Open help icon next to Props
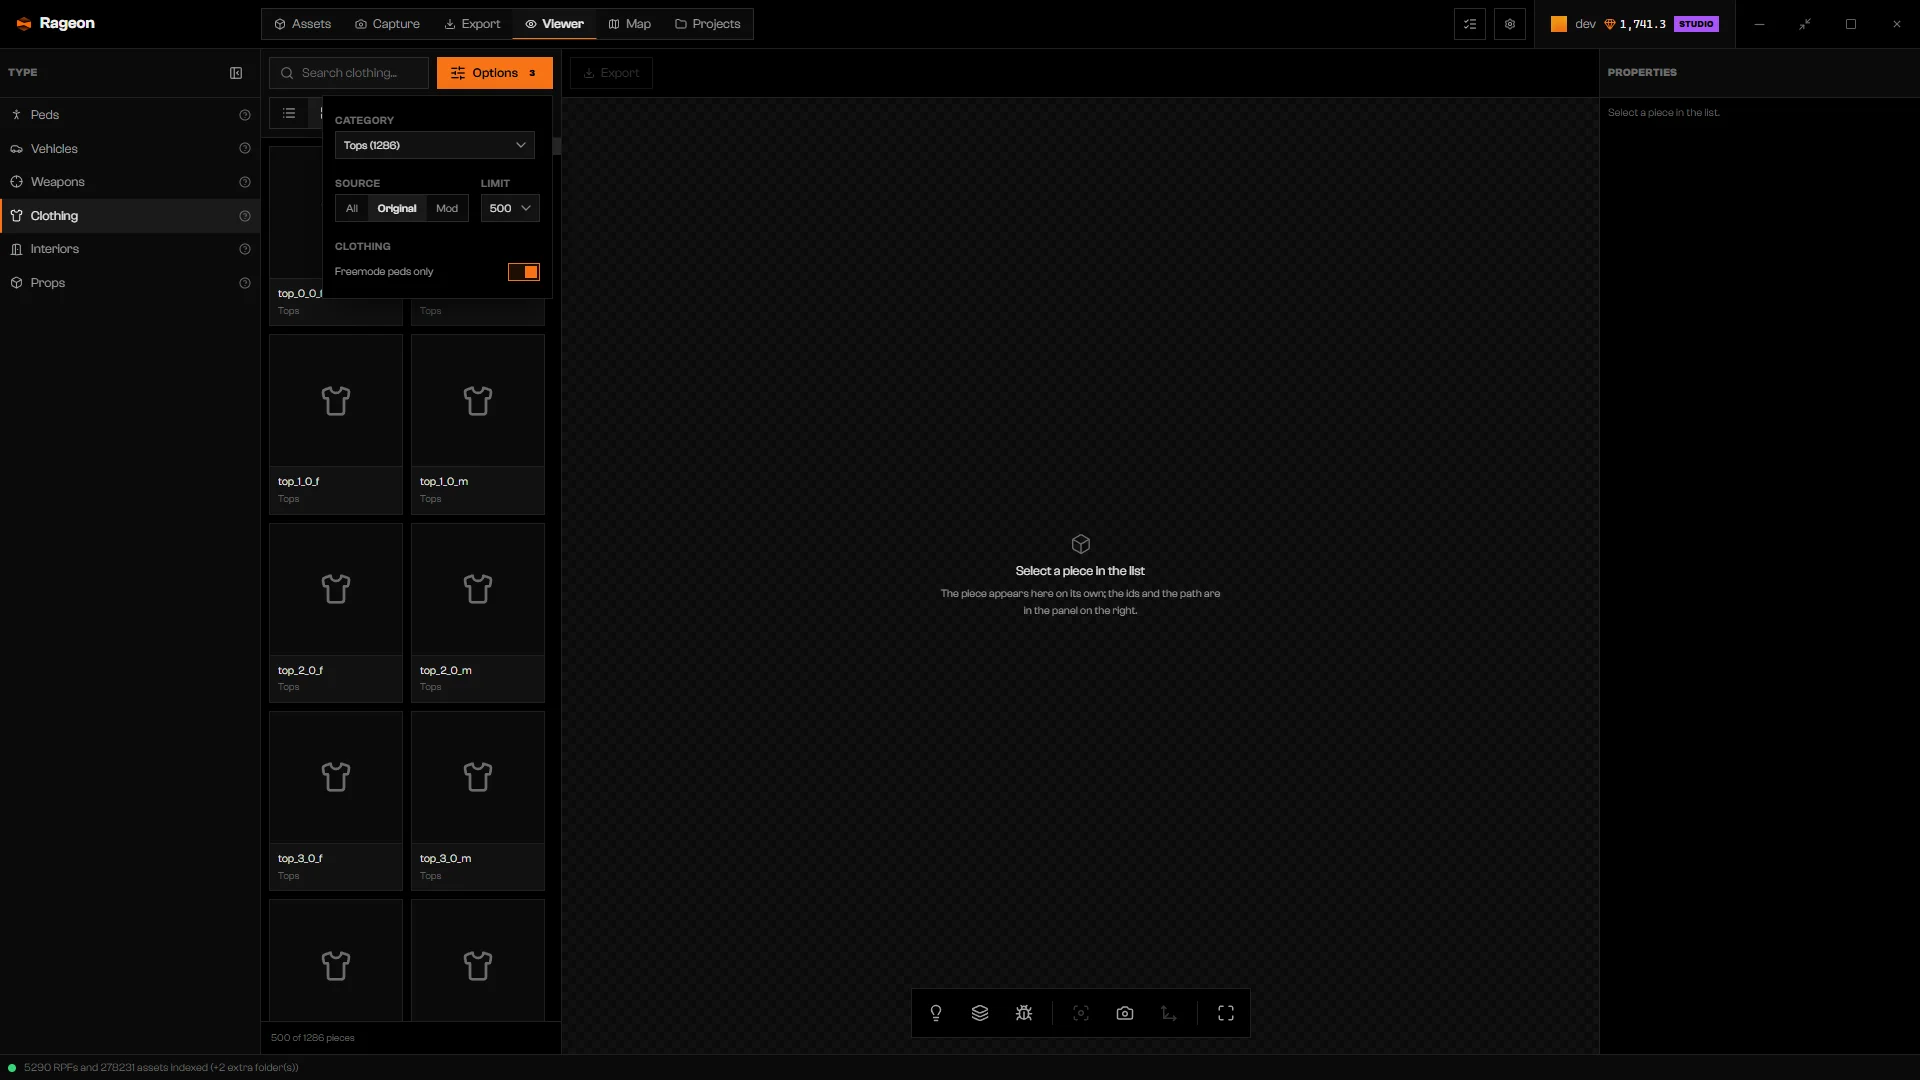This screenshot has height=1080, width=1920. [245, 283]
